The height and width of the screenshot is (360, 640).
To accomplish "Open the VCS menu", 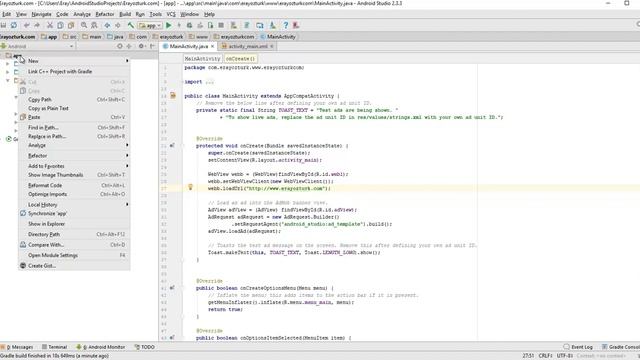I will click(x=171, y=14).
